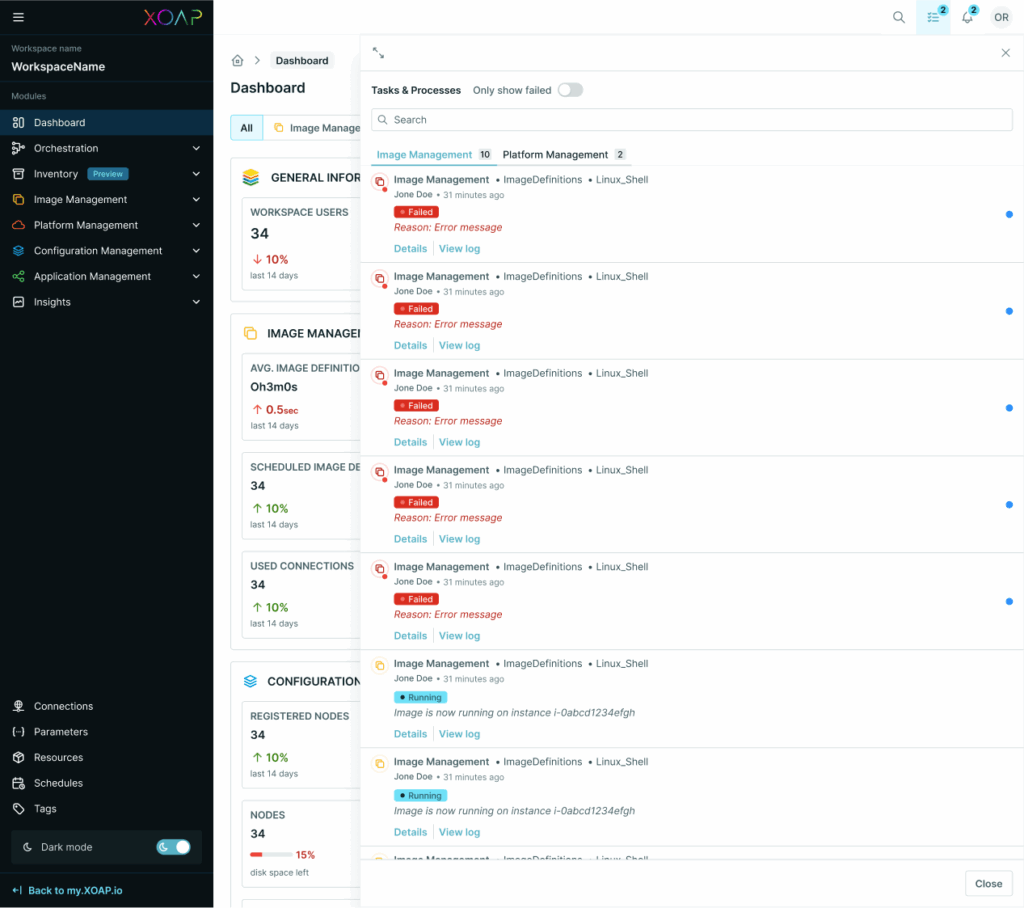
Task: Open the Tasks & Processes checklist icon
Action: pyautogui.click(x=932, y=17)
